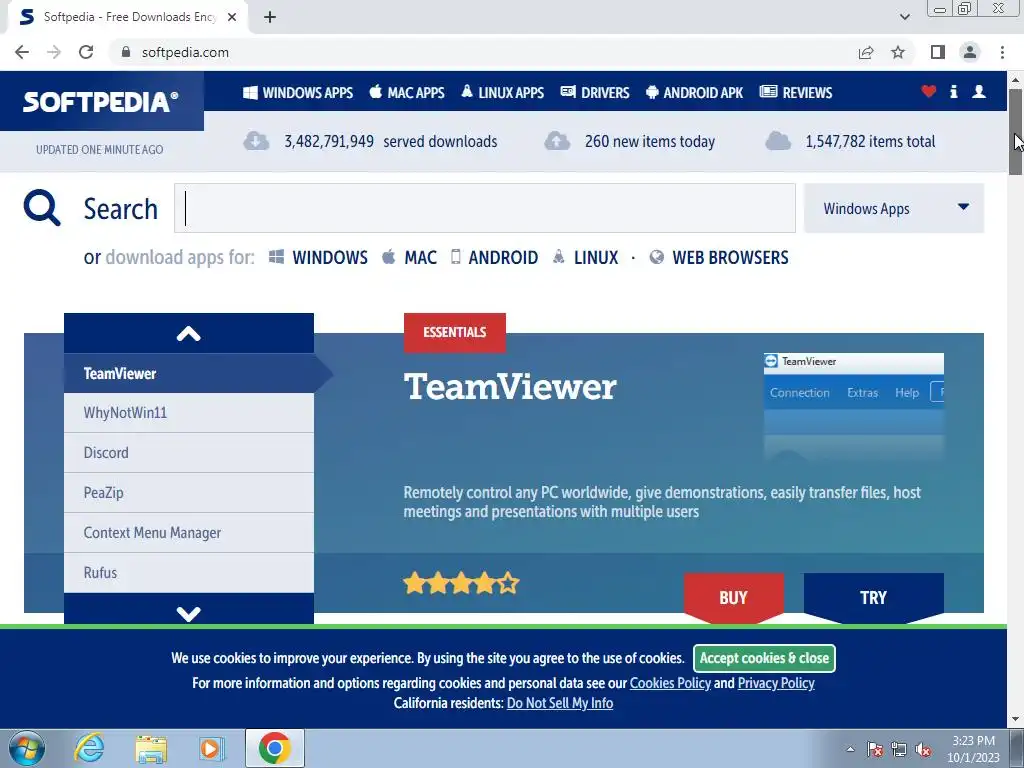Bookmark page with star icon
The height and width of the screenshot is (768, 1024).
click(x=898, y=52)
